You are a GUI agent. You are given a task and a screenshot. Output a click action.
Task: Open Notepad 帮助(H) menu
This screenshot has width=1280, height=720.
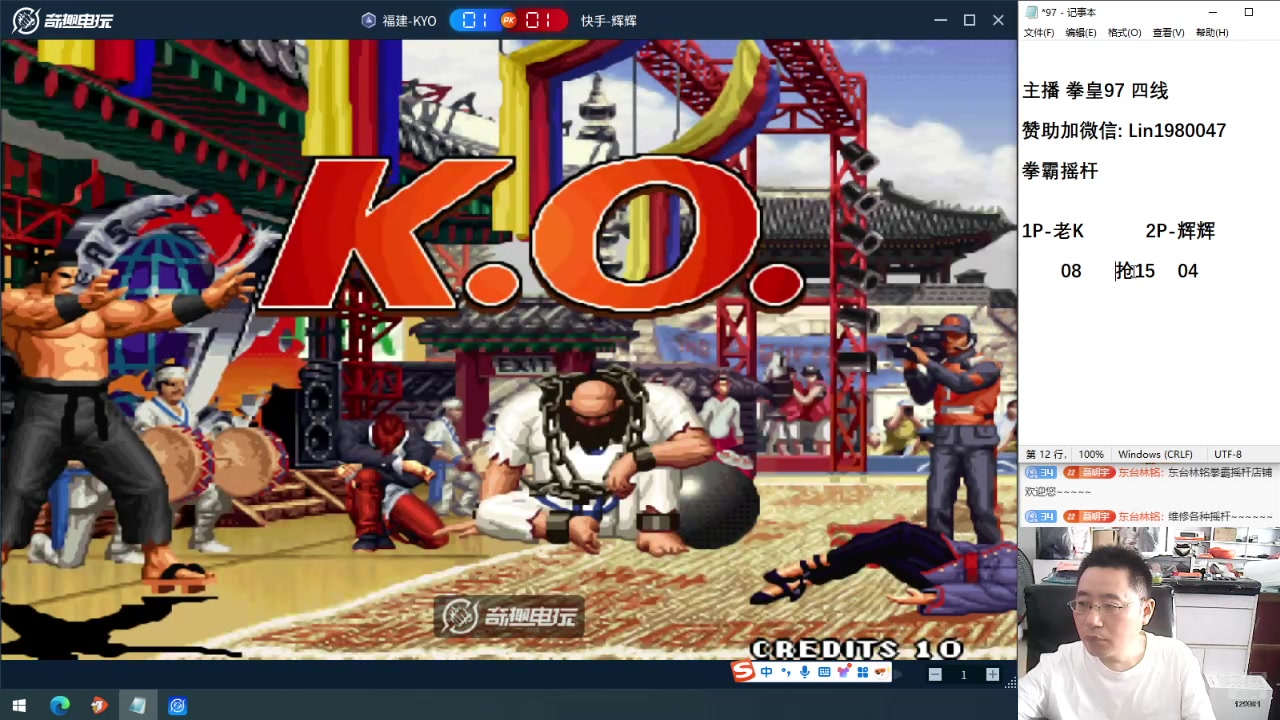click(1212, 33)
